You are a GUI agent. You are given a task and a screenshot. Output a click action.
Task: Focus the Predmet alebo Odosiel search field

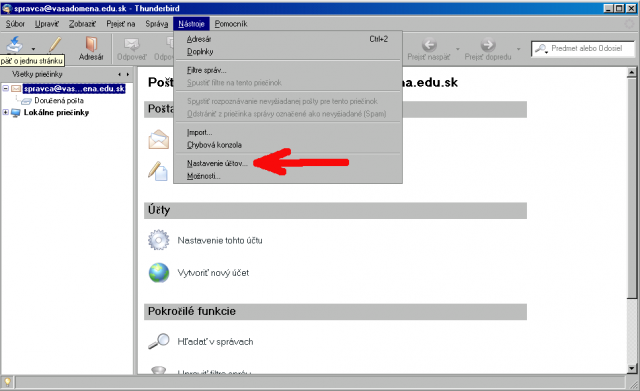click(587, 49)
